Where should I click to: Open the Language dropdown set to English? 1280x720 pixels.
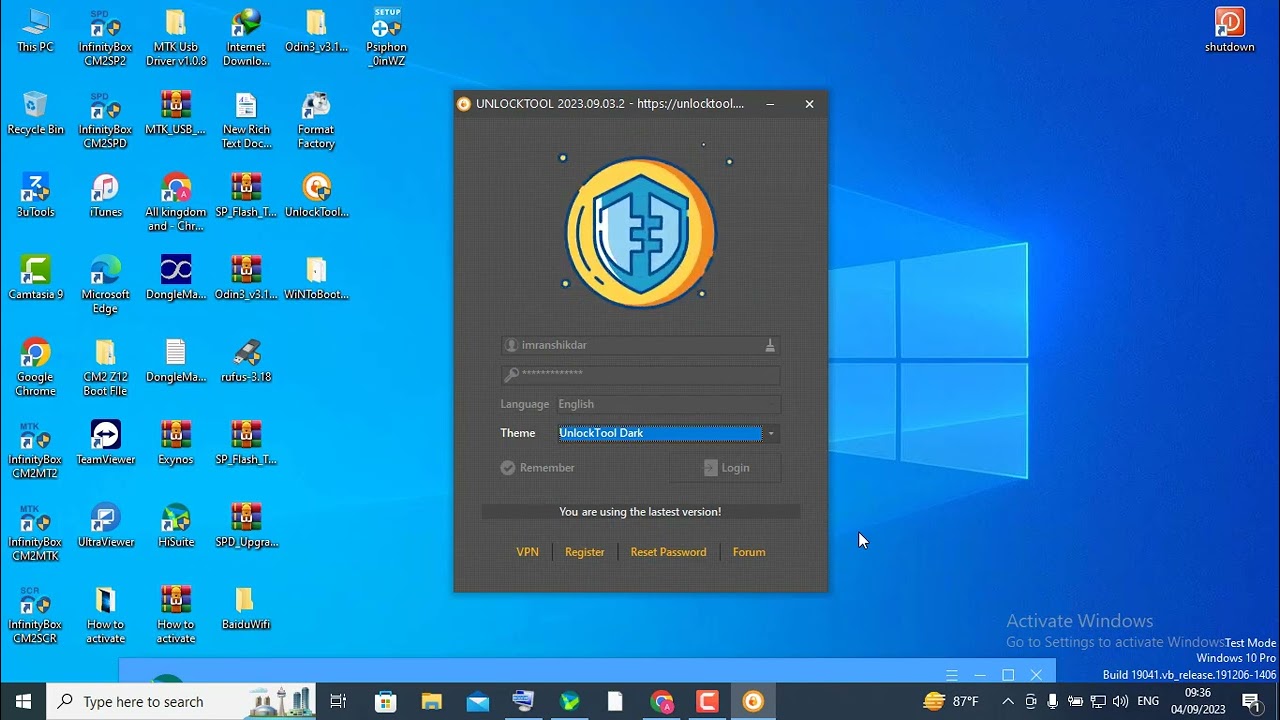pos(668,404)
